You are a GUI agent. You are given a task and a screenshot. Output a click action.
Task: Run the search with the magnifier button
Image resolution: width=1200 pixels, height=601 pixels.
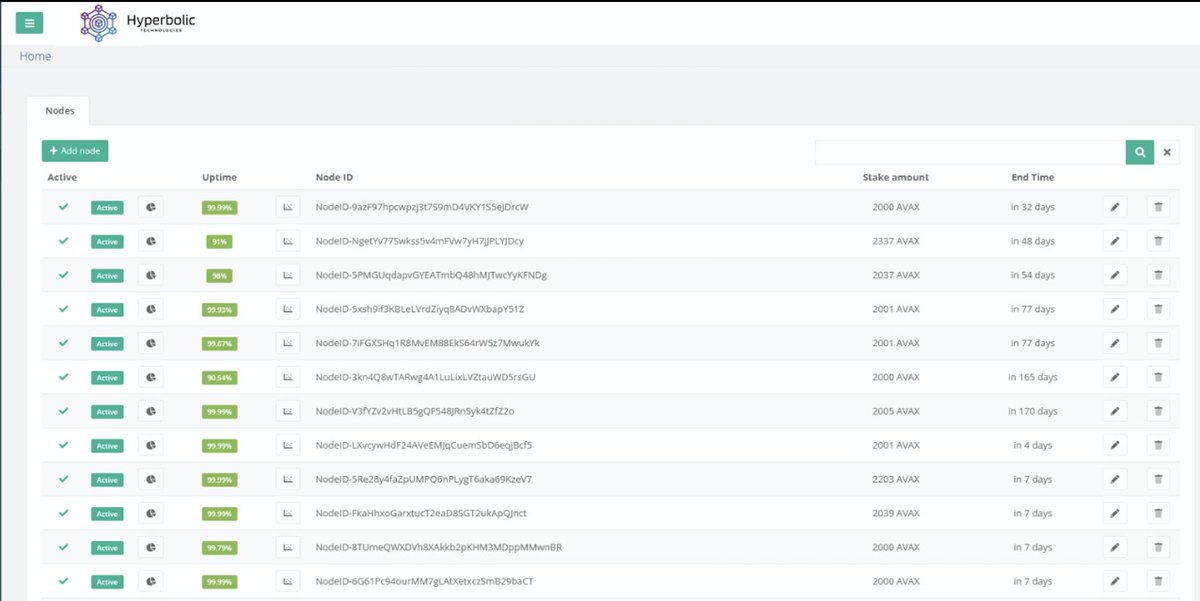1139,151
